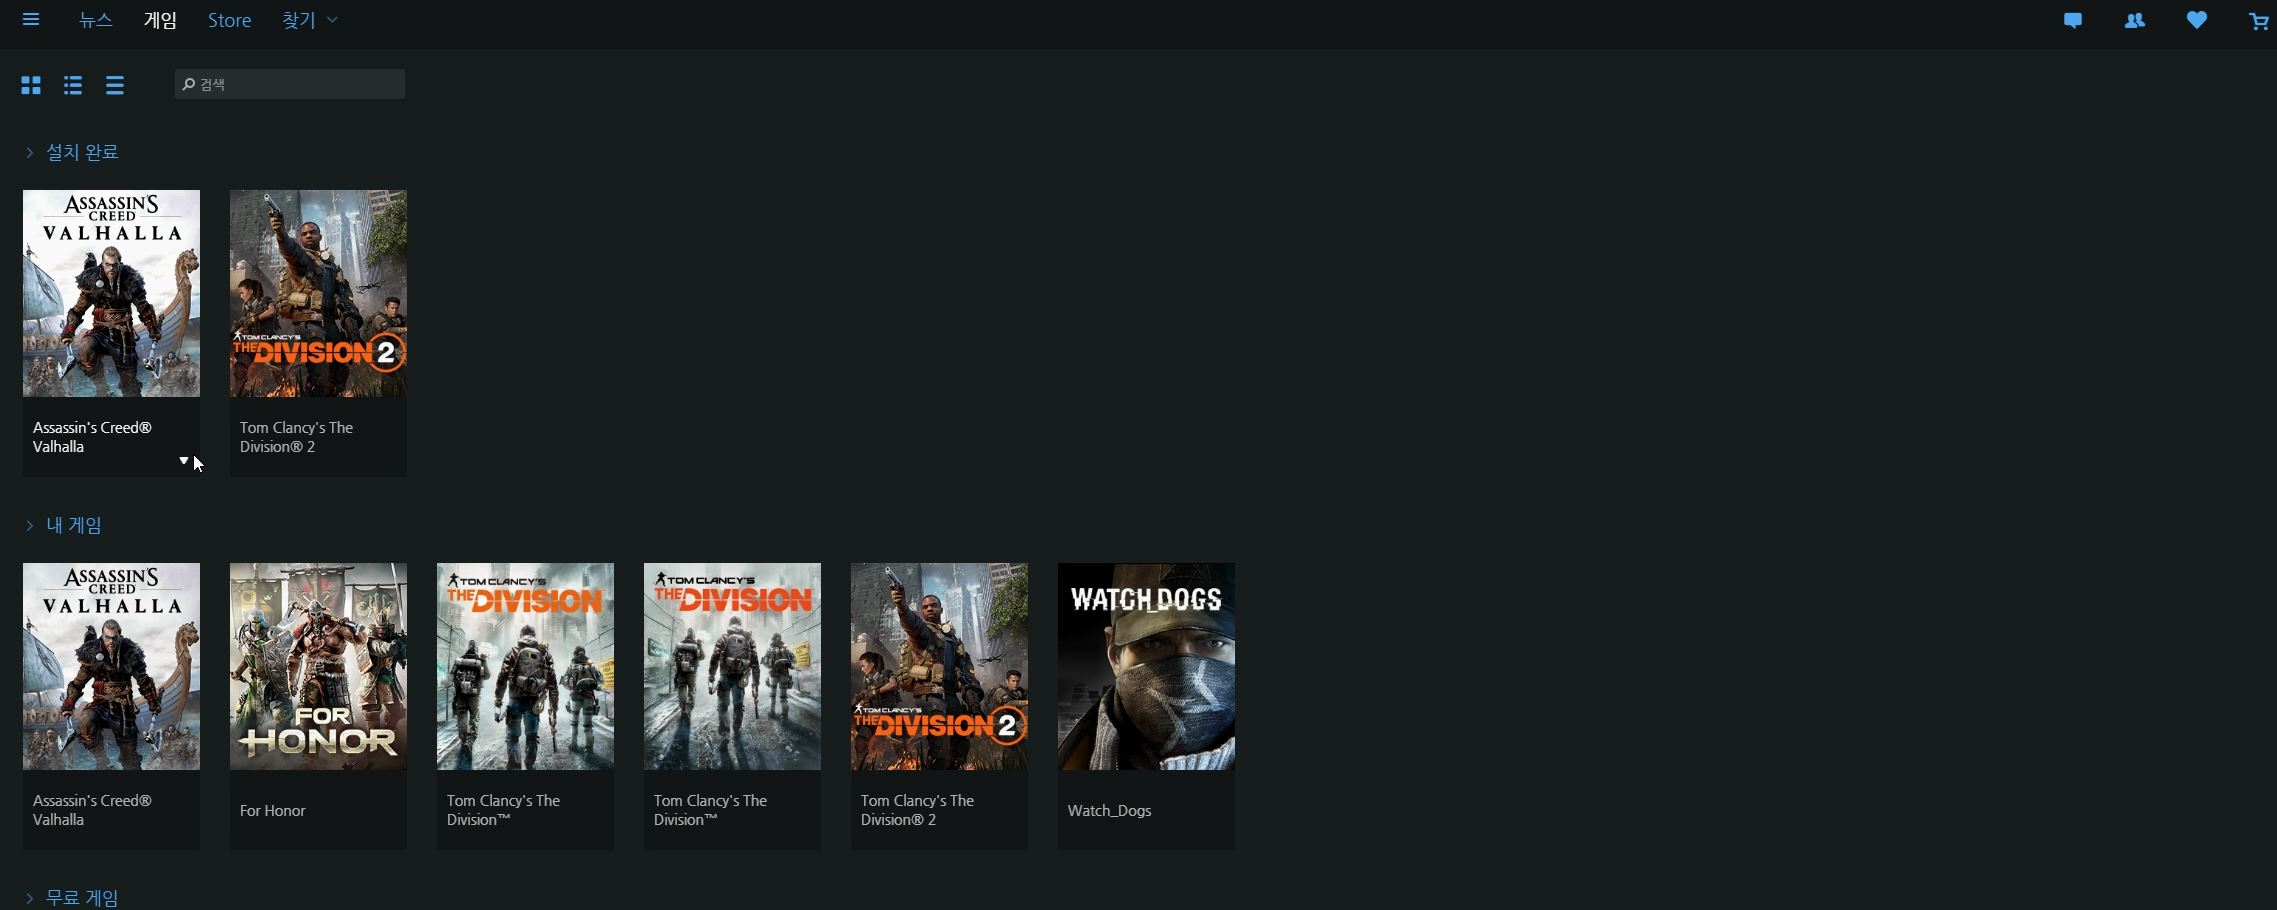
Task: Click in the 검색 search field
Action: point(290,84)
